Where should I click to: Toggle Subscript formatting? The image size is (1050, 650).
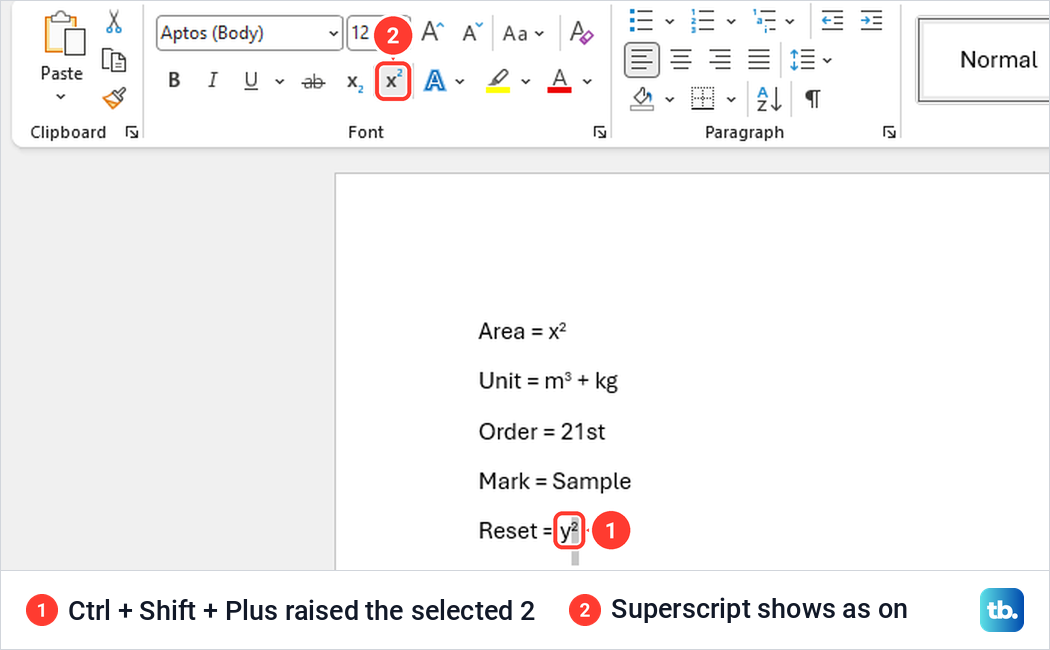pyautogui.click(x=355, y=82)
